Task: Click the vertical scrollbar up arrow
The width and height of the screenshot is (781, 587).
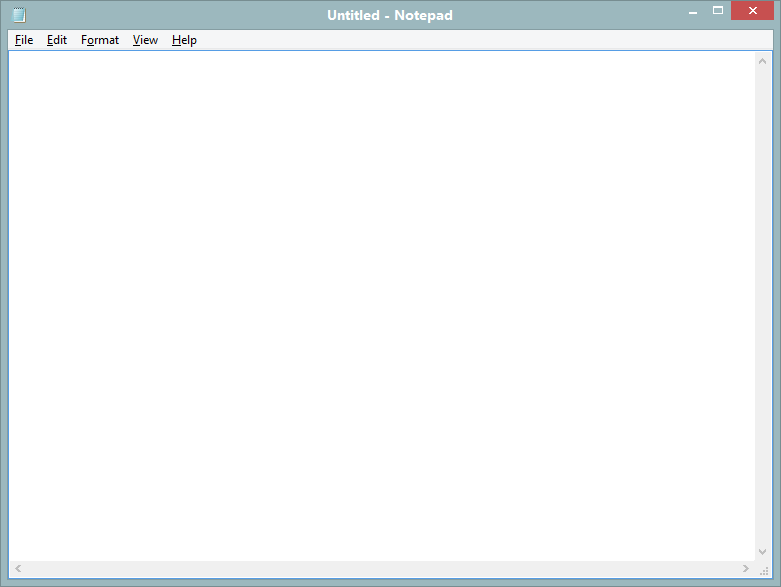Action: (x=762, y=61)
